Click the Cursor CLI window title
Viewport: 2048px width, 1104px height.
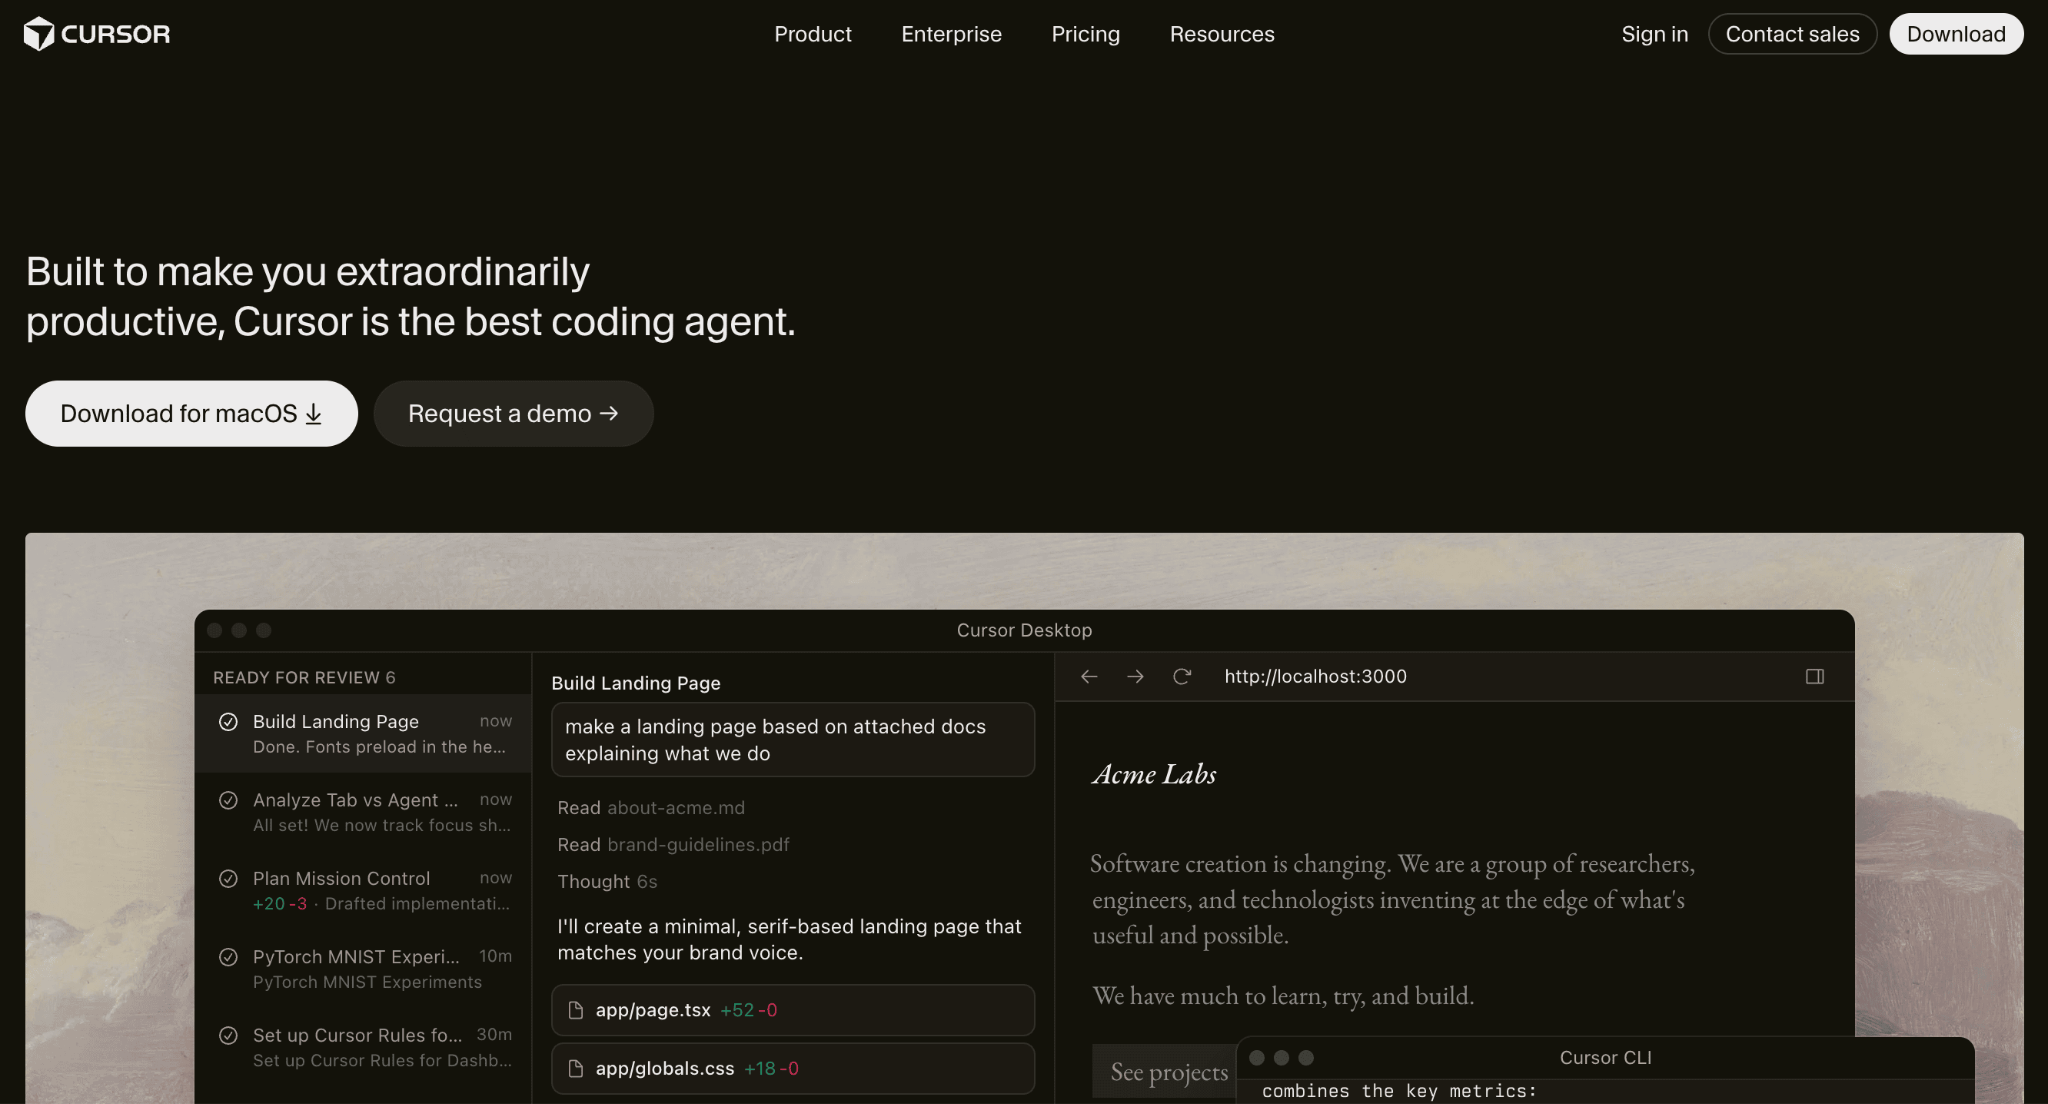[1605, 1058]
